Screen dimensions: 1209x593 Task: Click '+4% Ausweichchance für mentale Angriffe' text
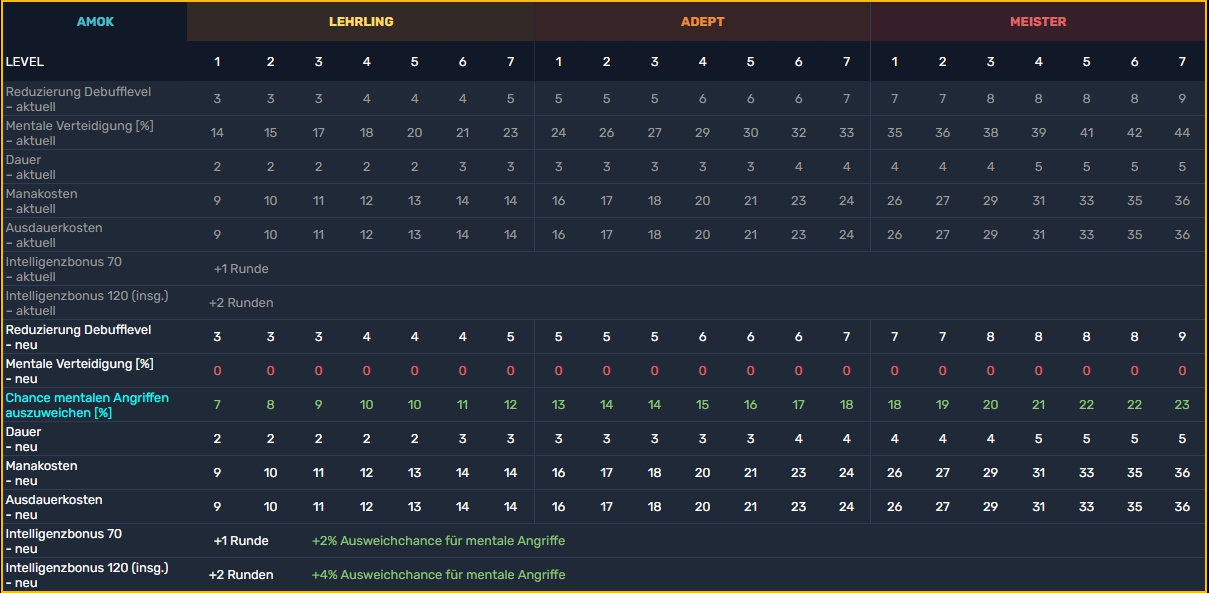[x=438, y=574]
